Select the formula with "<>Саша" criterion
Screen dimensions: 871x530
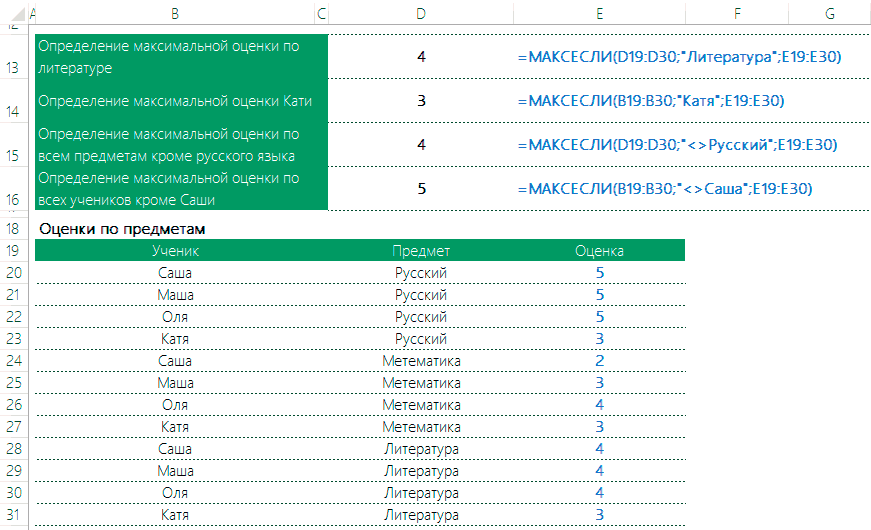(x=664, y=188)
